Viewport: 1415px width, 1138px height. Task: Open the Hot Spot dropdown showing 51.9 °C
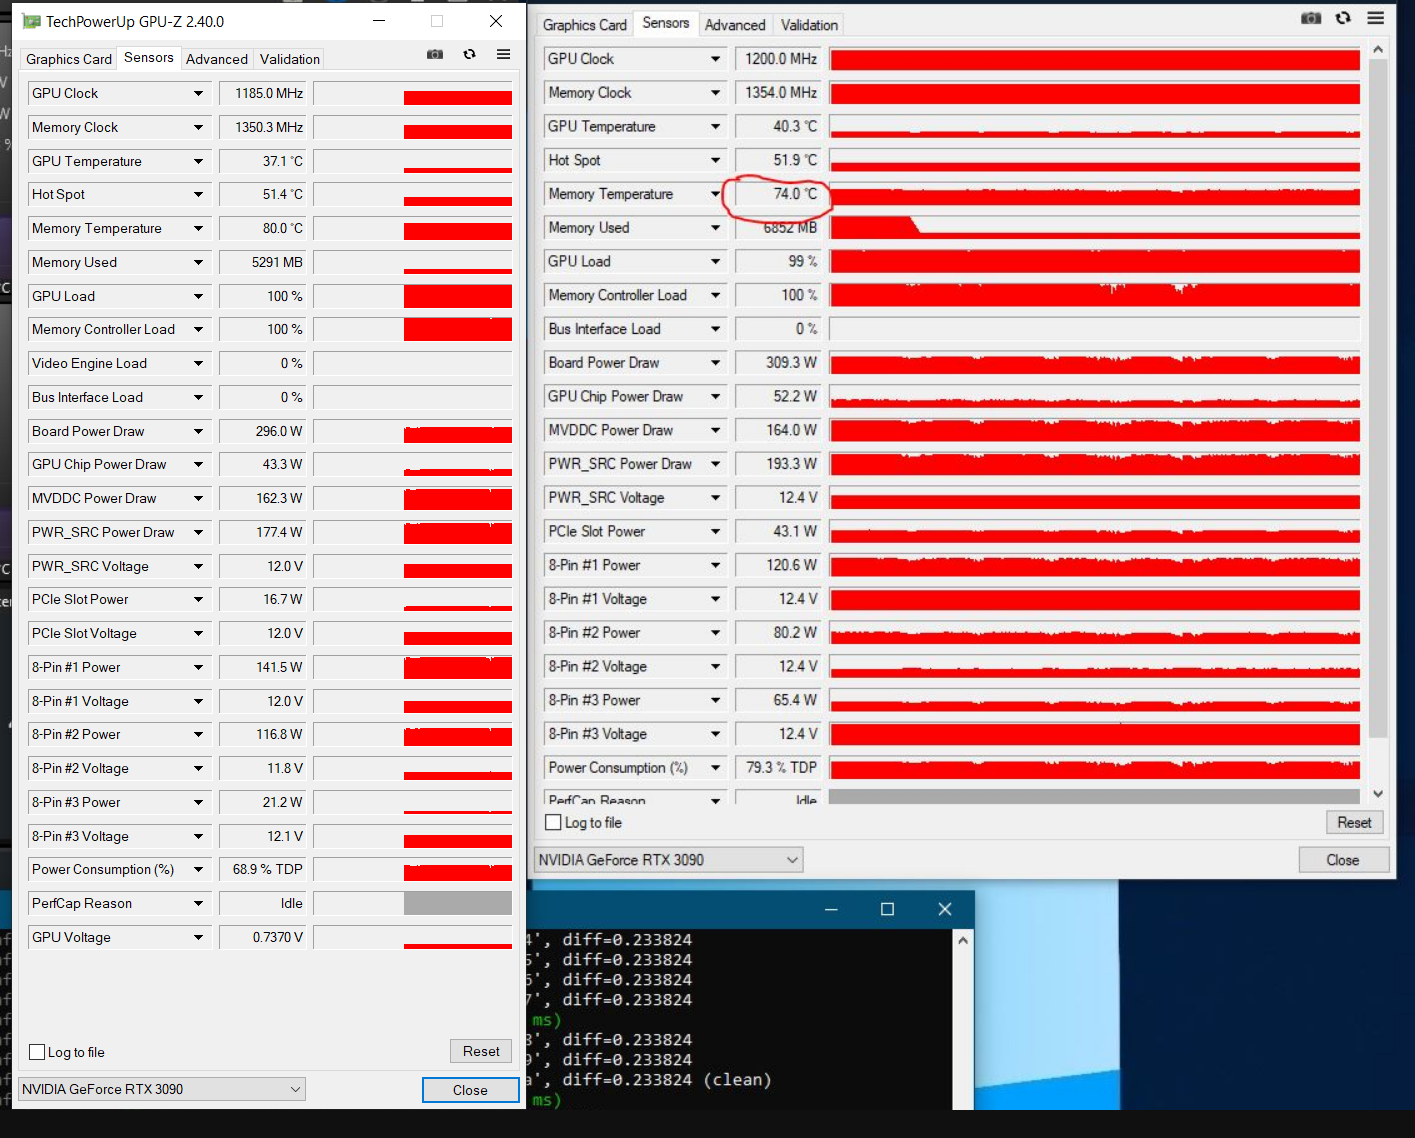point(715,160)
